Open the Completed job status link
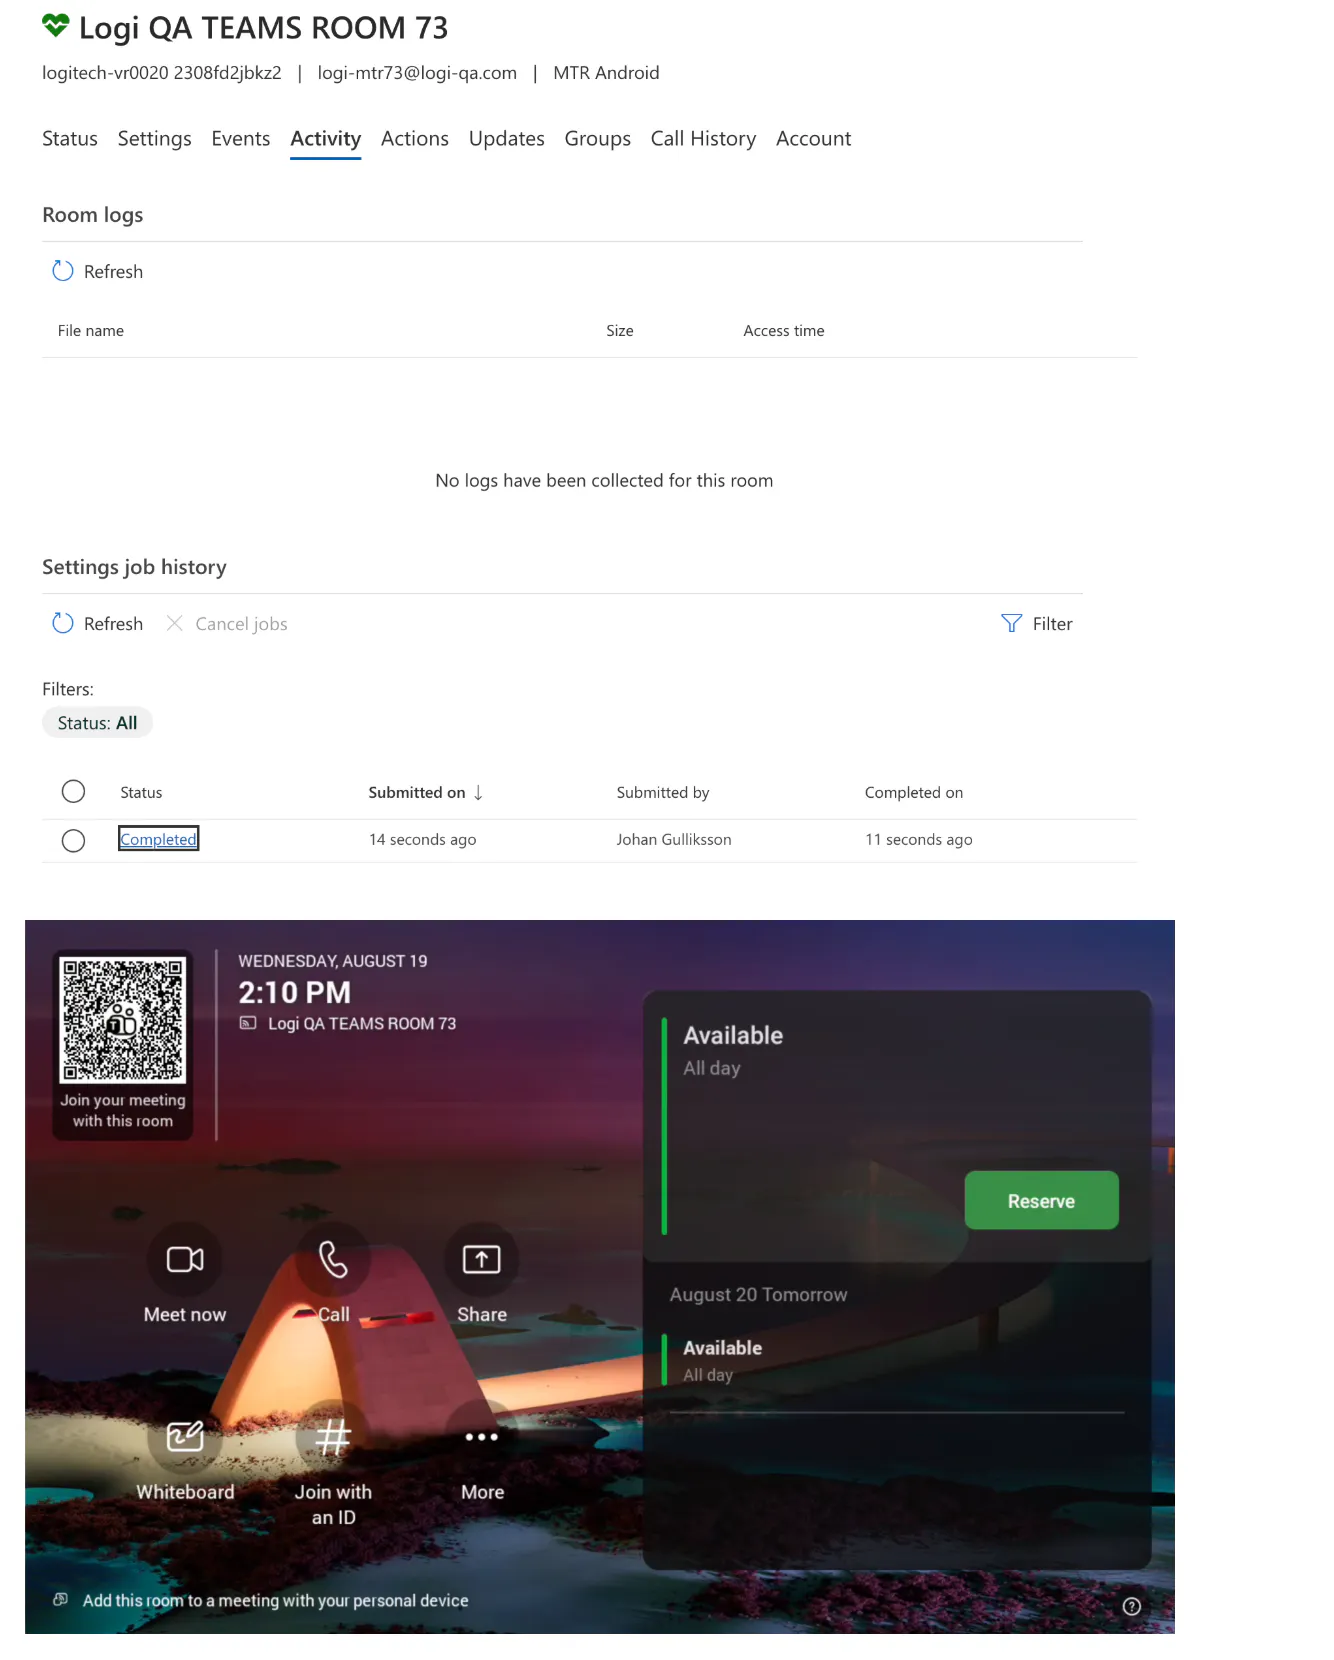 pos(159,839)
